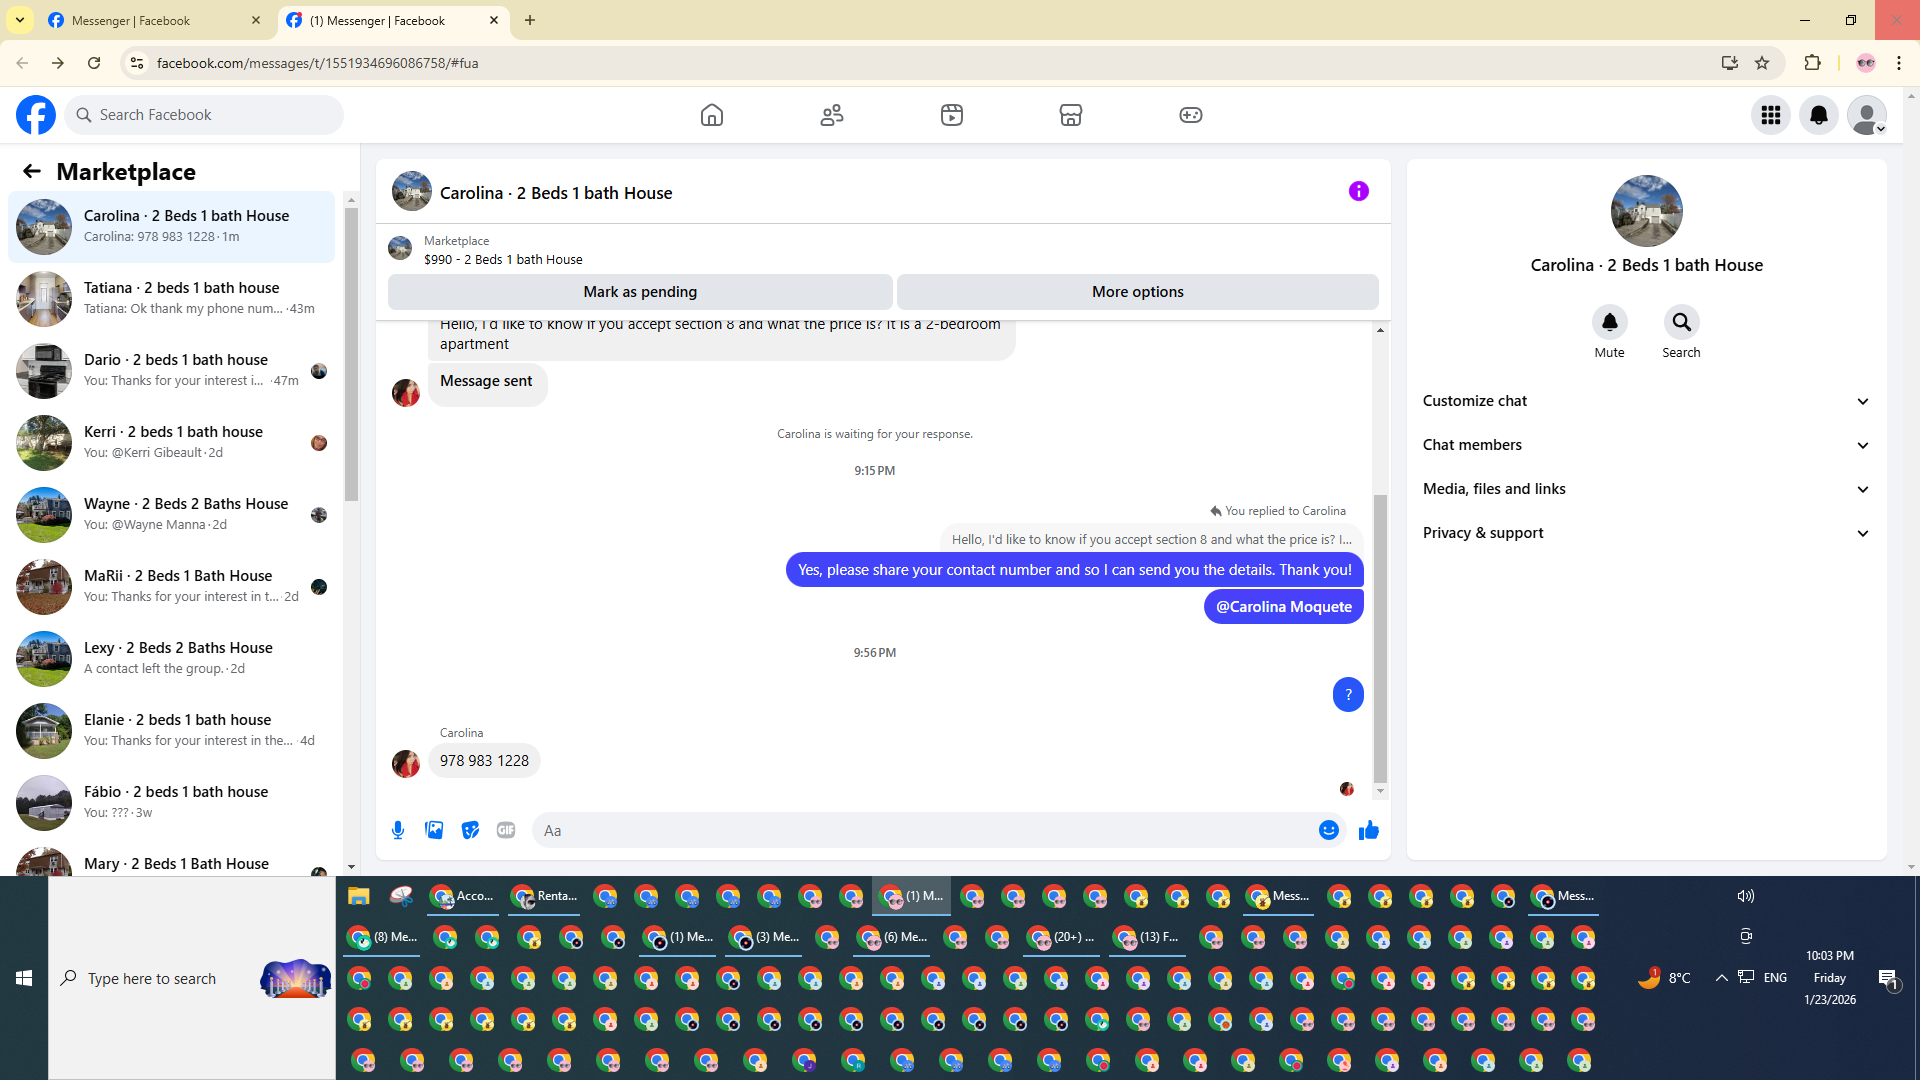Click the Mark as pending button

point(640,292)
